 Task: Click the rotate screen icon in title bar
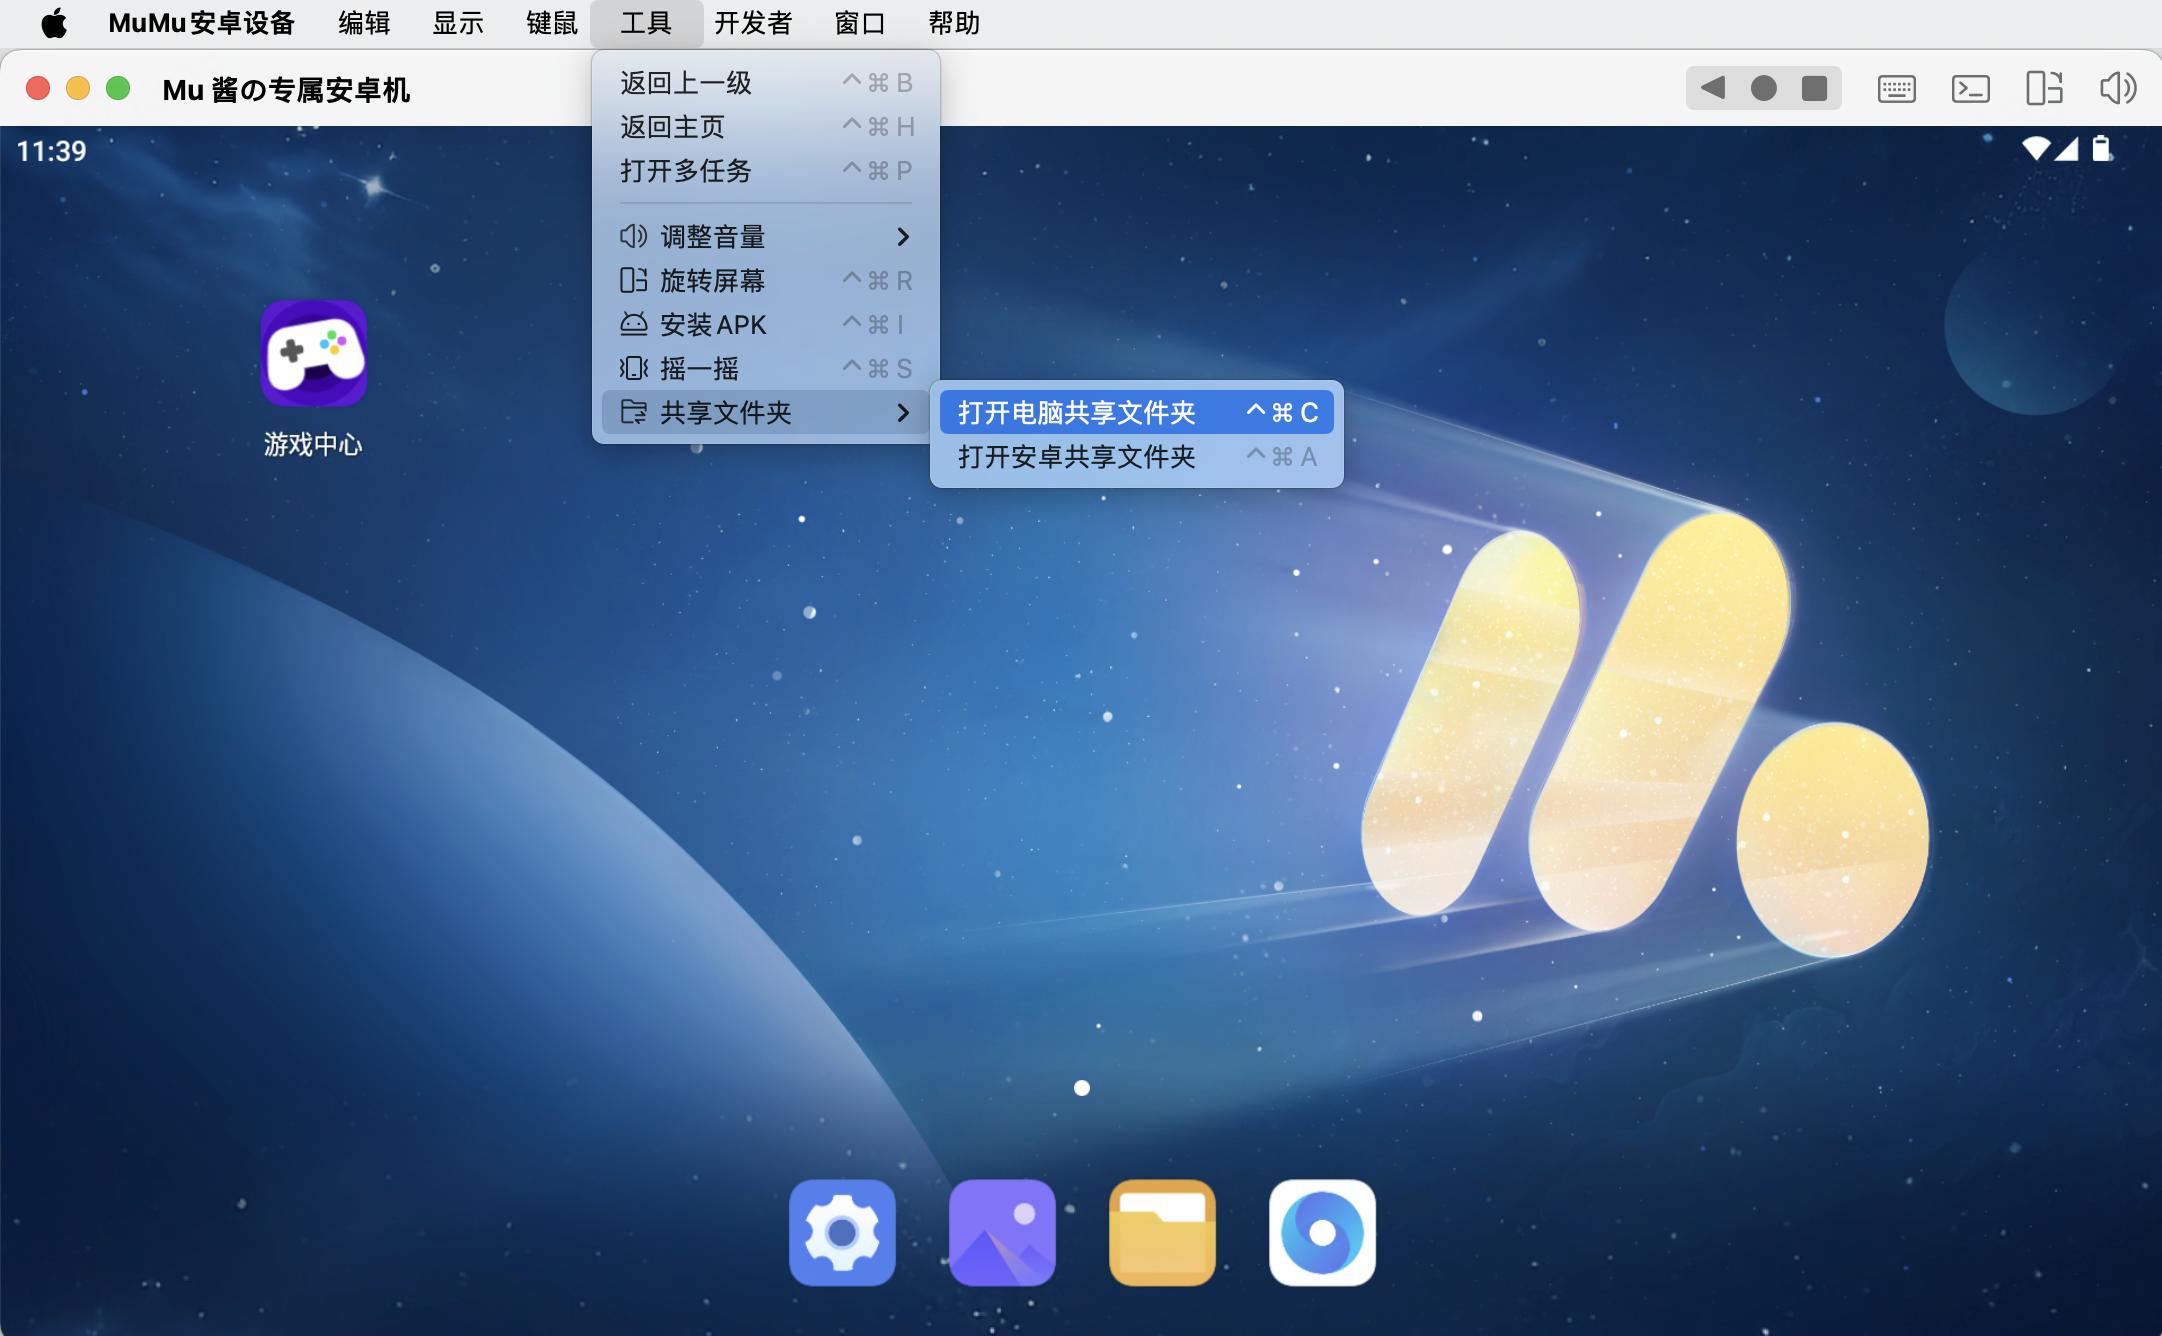click(x=2044, y=89)
